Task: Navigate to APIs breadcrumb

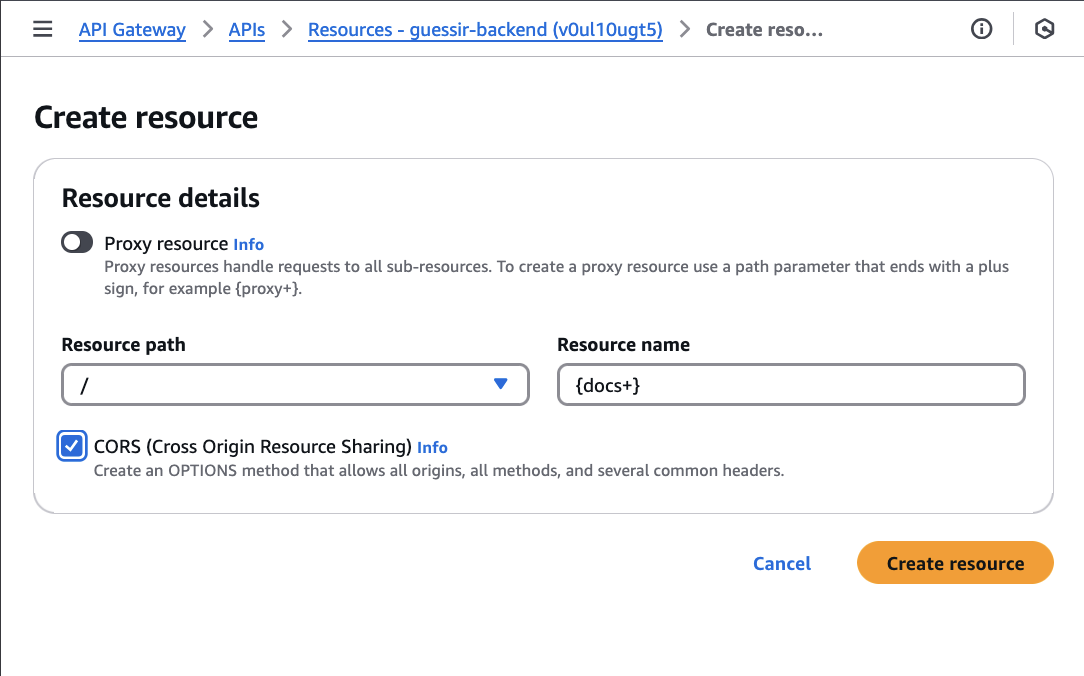Action: point(247,30)
